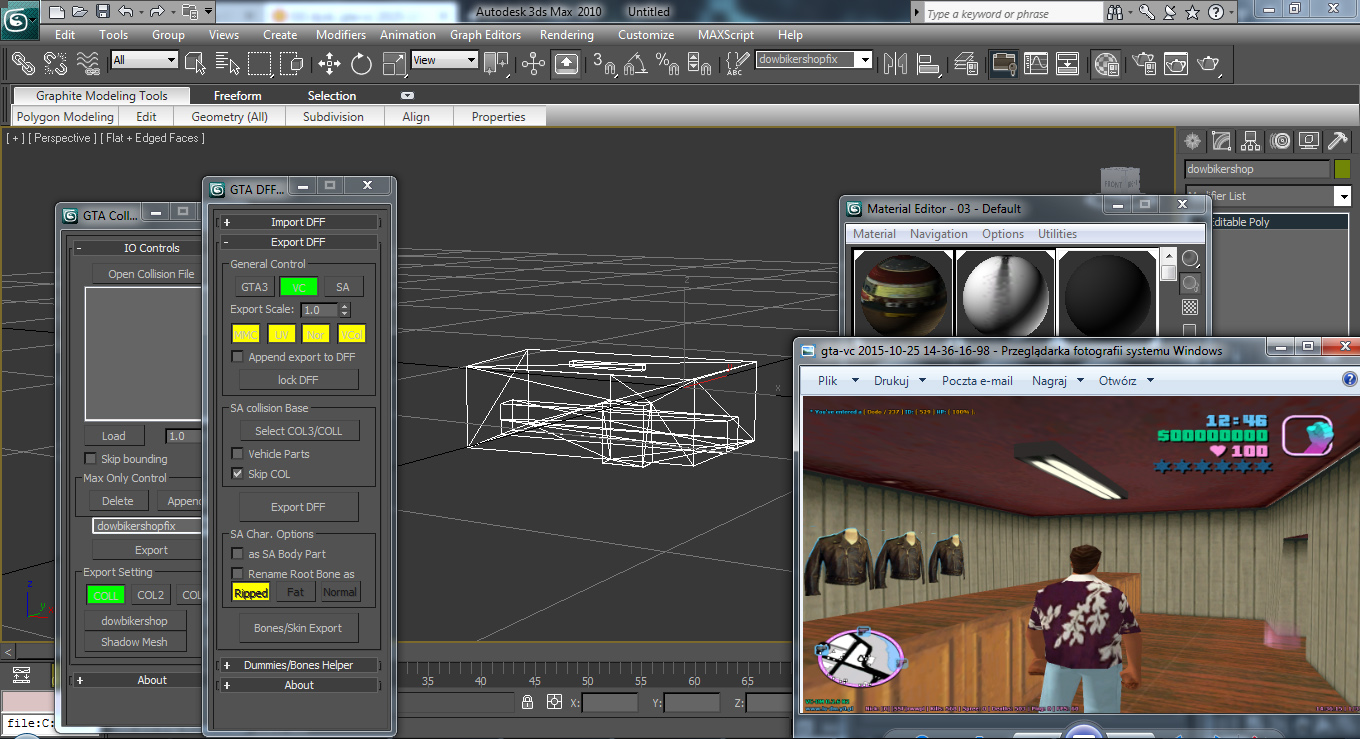Open the Curve Editor icon
The image size is (1360, 739).
(x=1035, y=64)
